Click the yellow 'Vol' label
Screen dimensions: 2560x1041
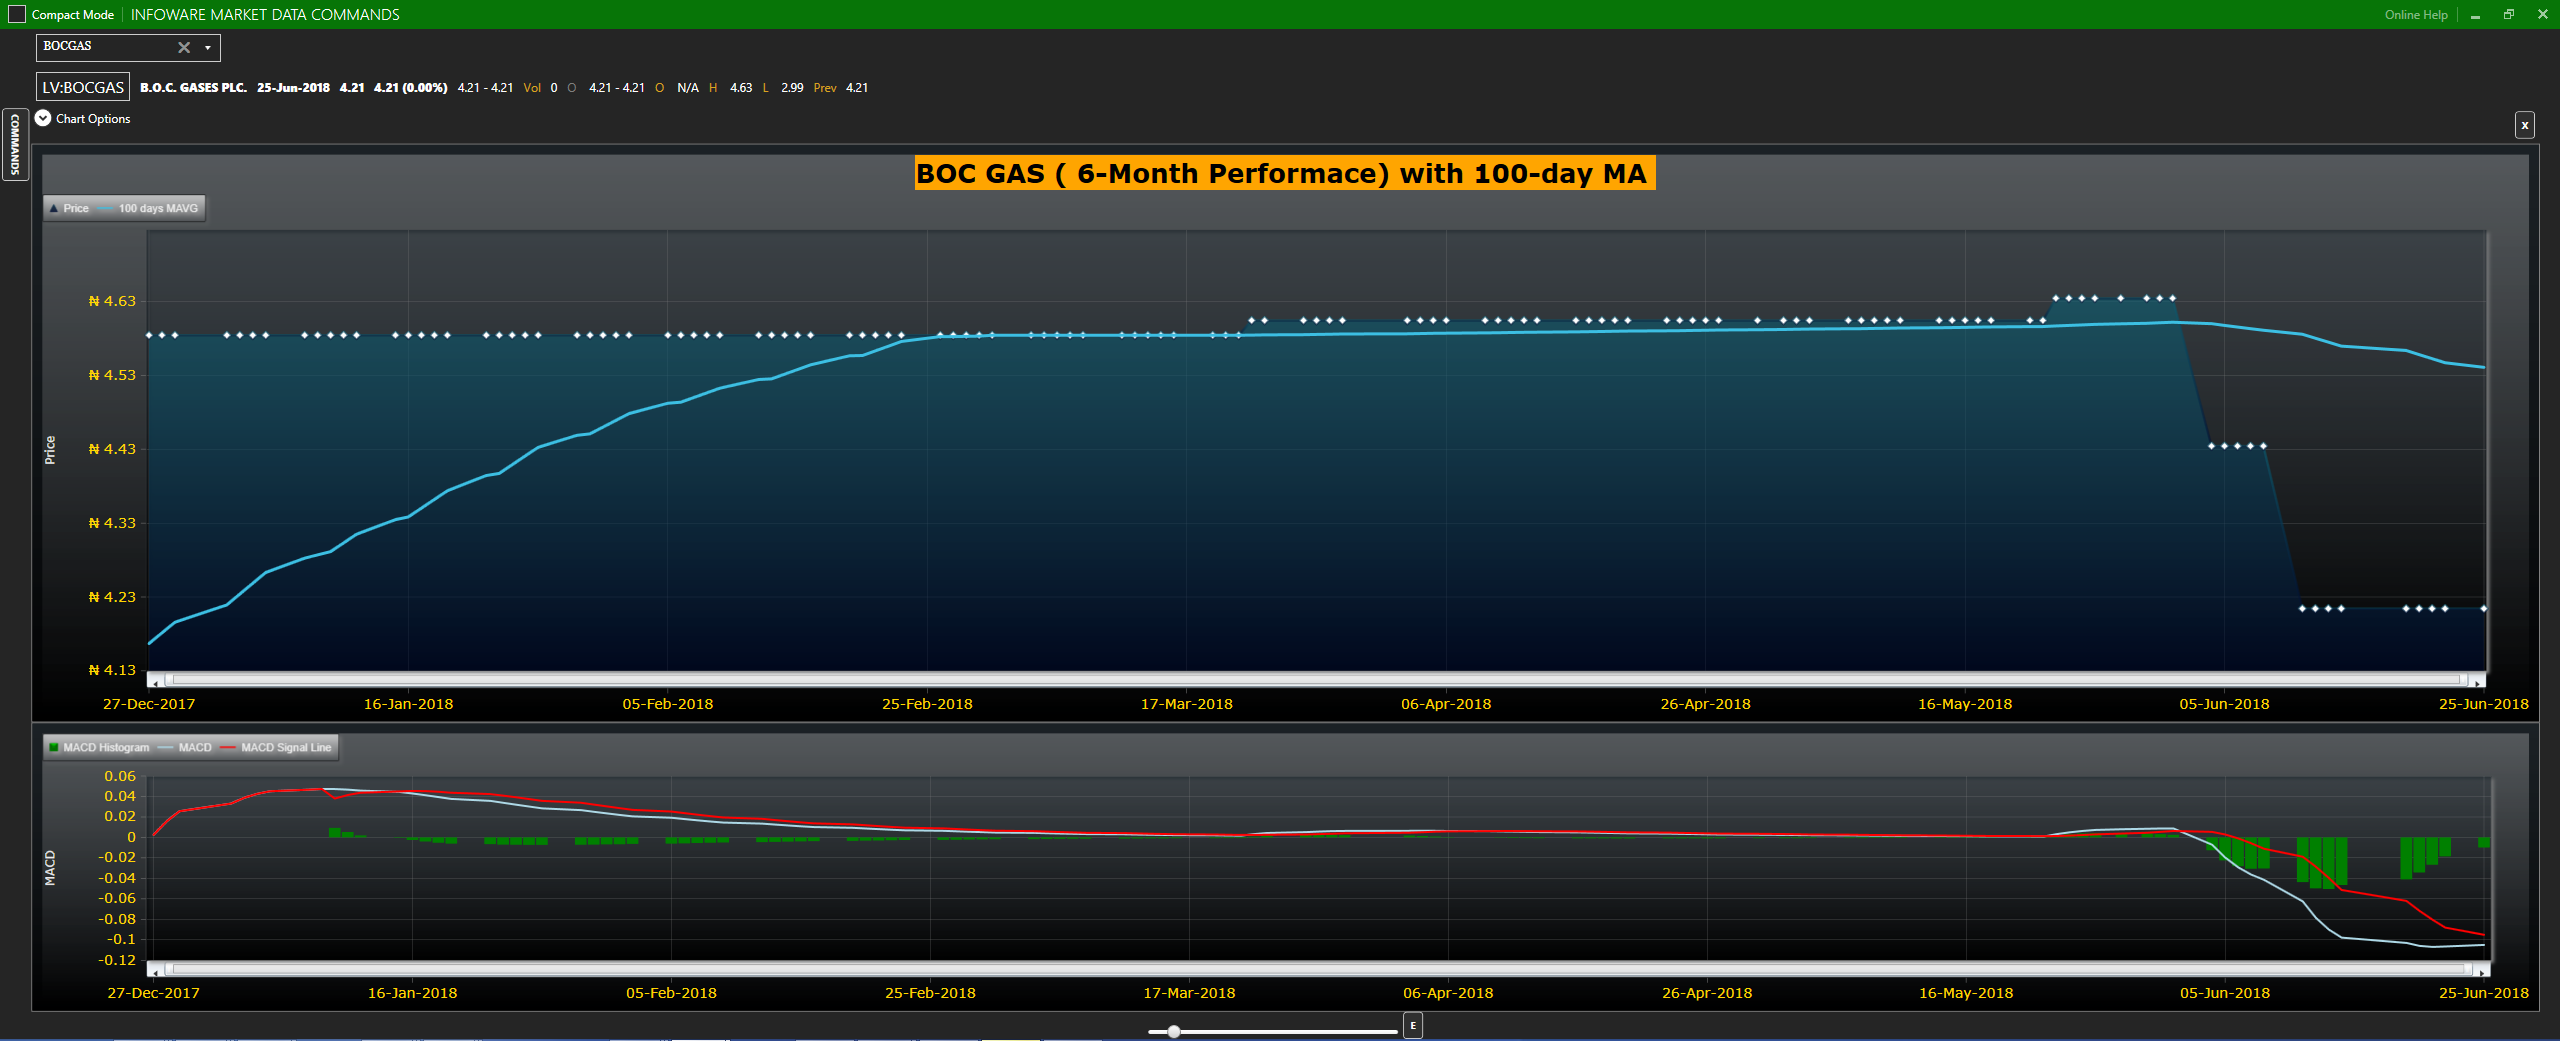tap(532, 88)
